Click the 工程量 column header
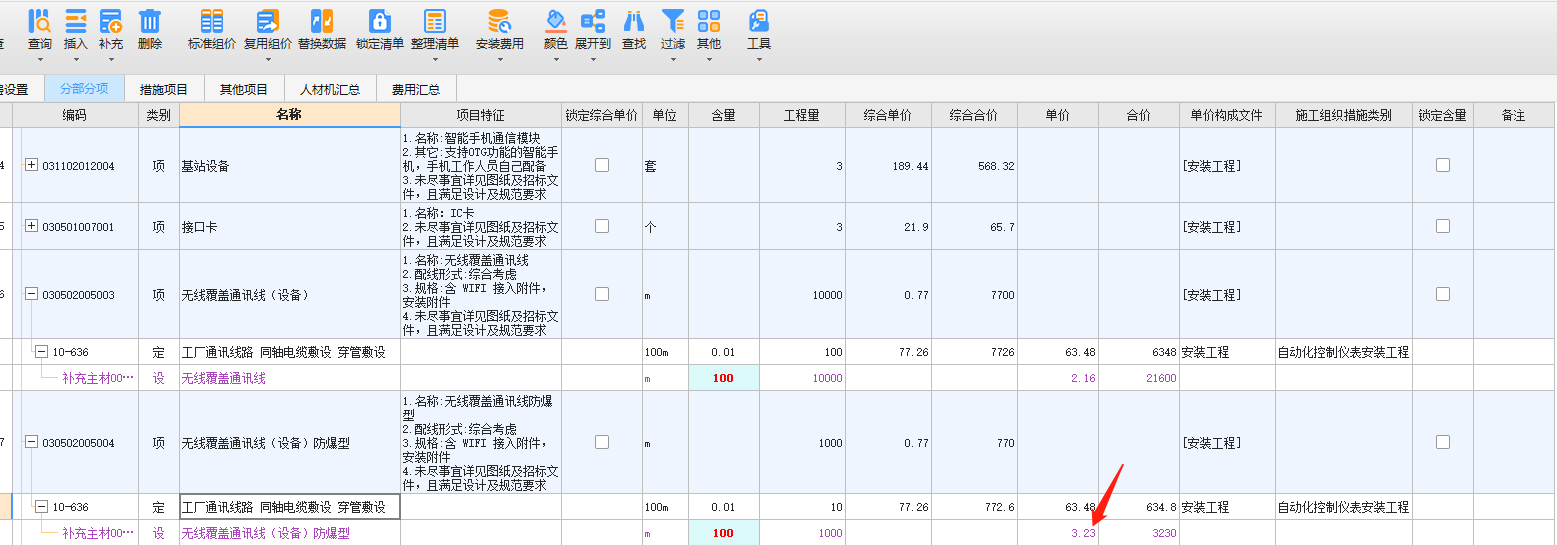Screen dimensions: 1557x545 point(802,115)
